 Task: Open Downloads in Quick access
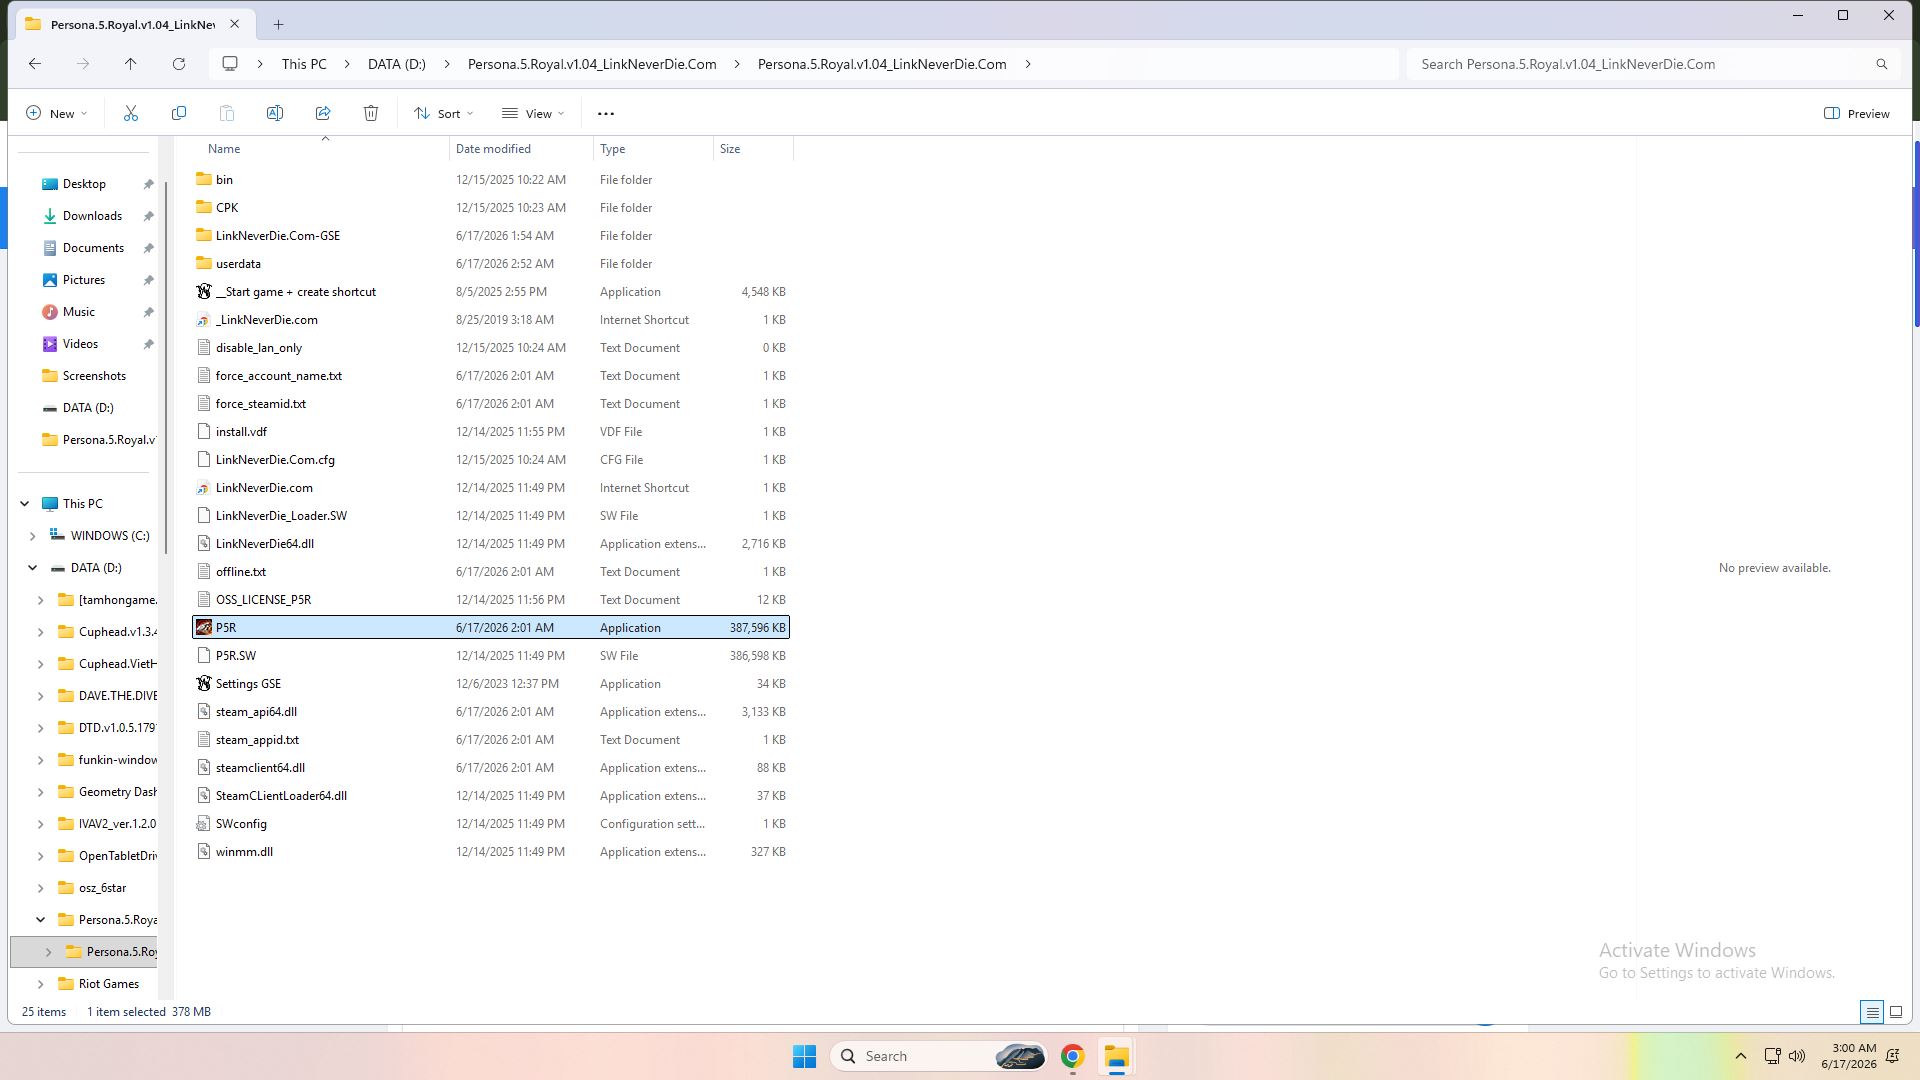point(92,216)
